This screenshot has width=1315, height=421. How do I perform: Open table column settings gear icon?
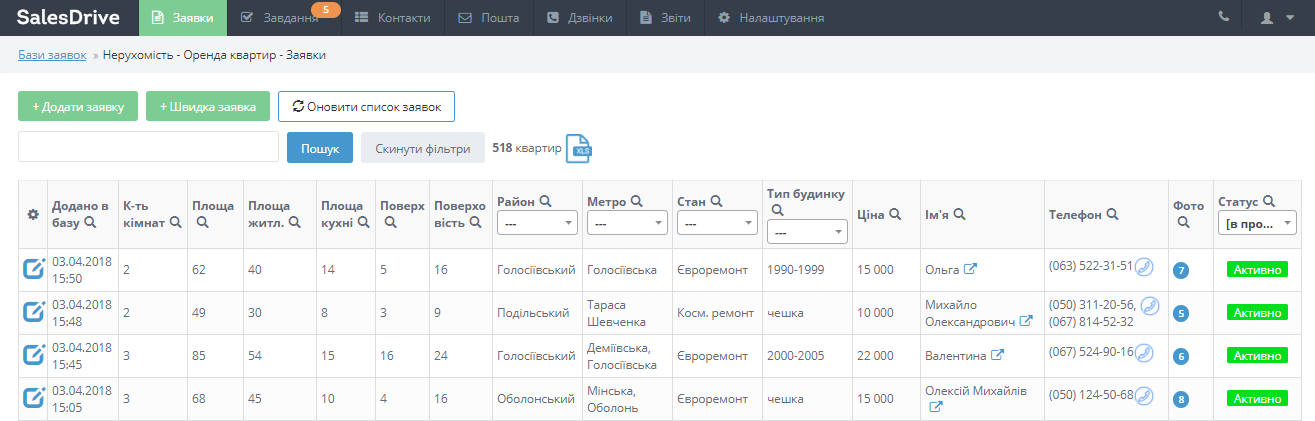(x=32, y=214)
